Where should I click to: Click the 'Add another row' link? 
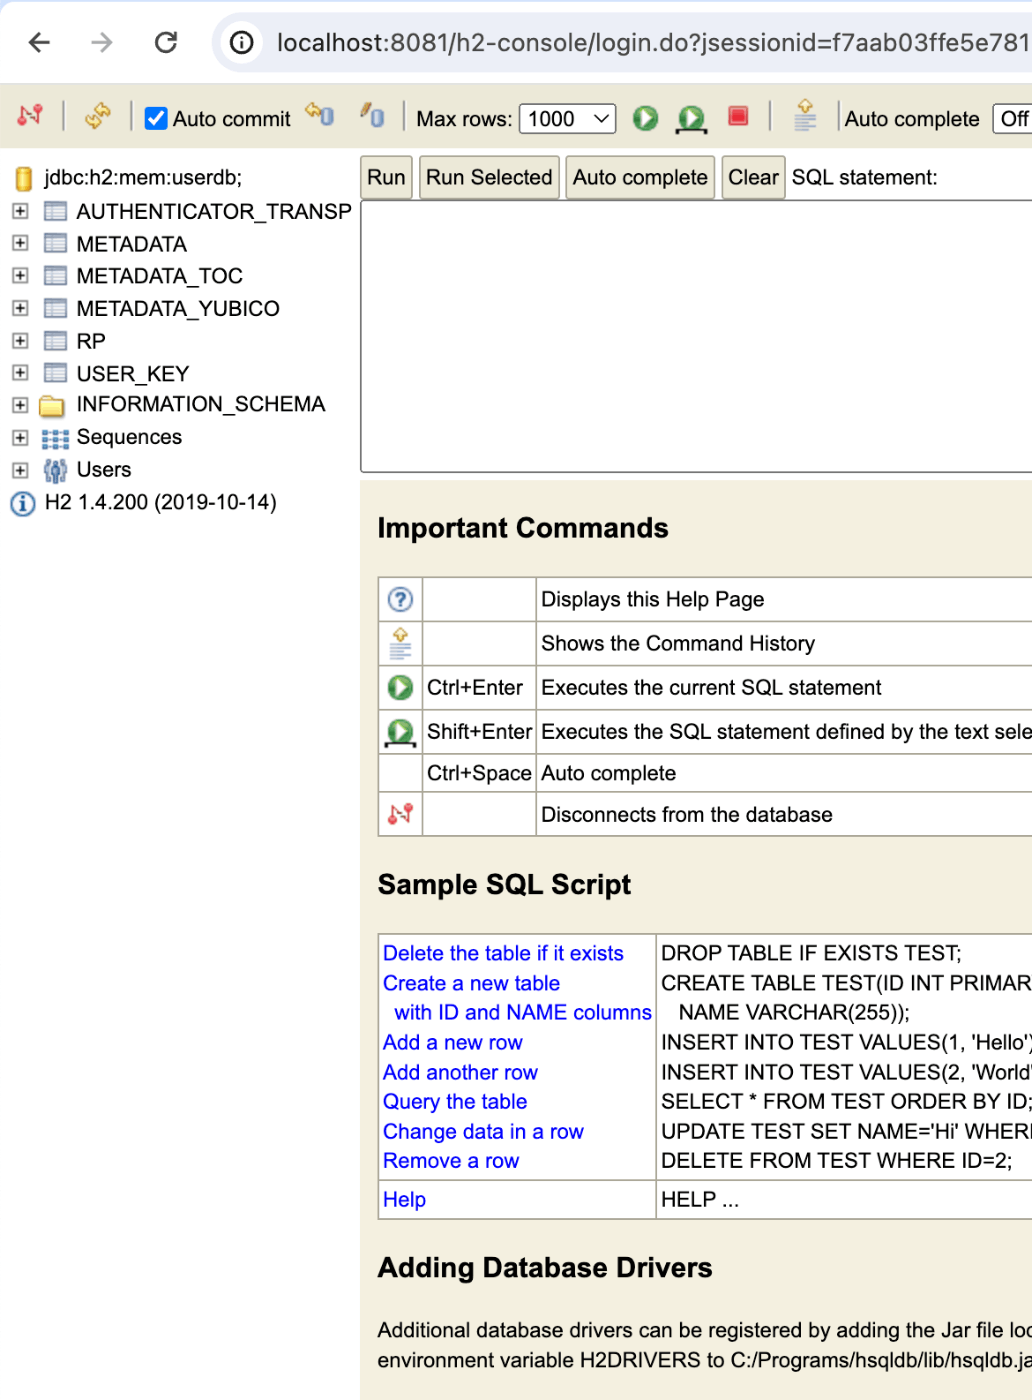[460, 1072]
